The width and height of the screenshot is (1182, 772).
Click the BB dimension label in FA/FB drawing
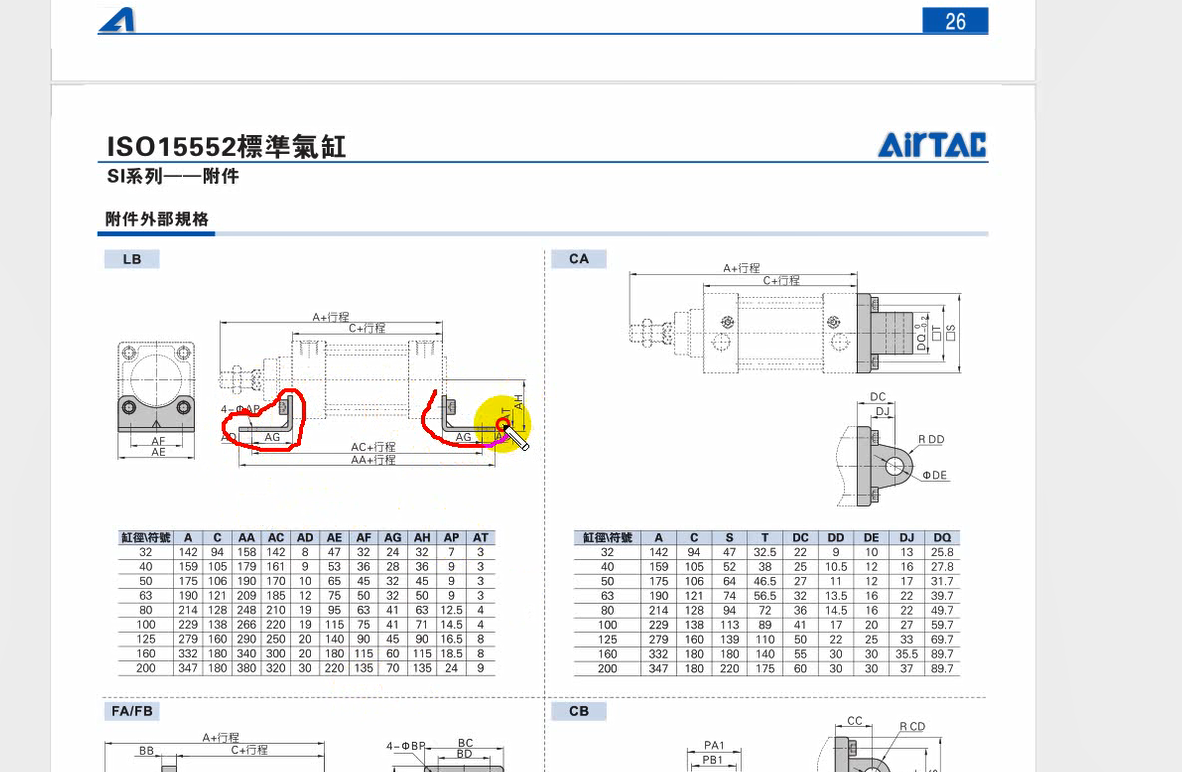(146, 751)
